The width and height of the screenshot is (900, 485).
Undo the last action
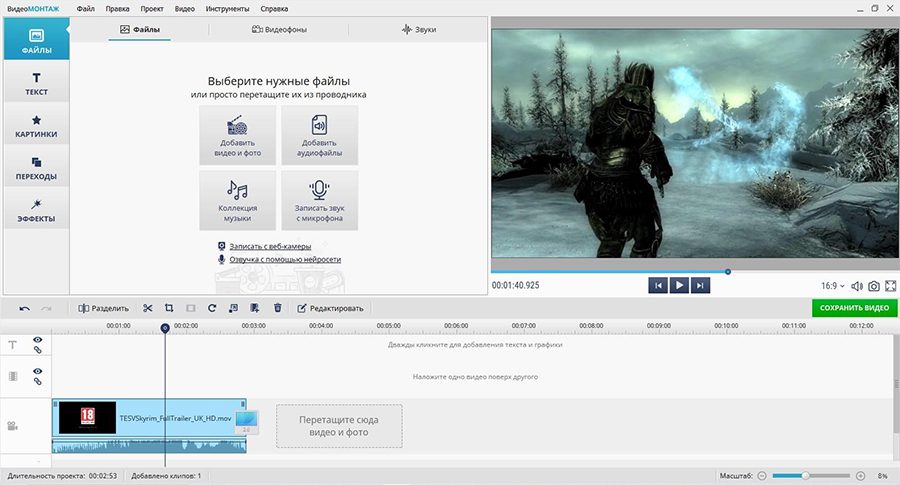tap(24, 308)
